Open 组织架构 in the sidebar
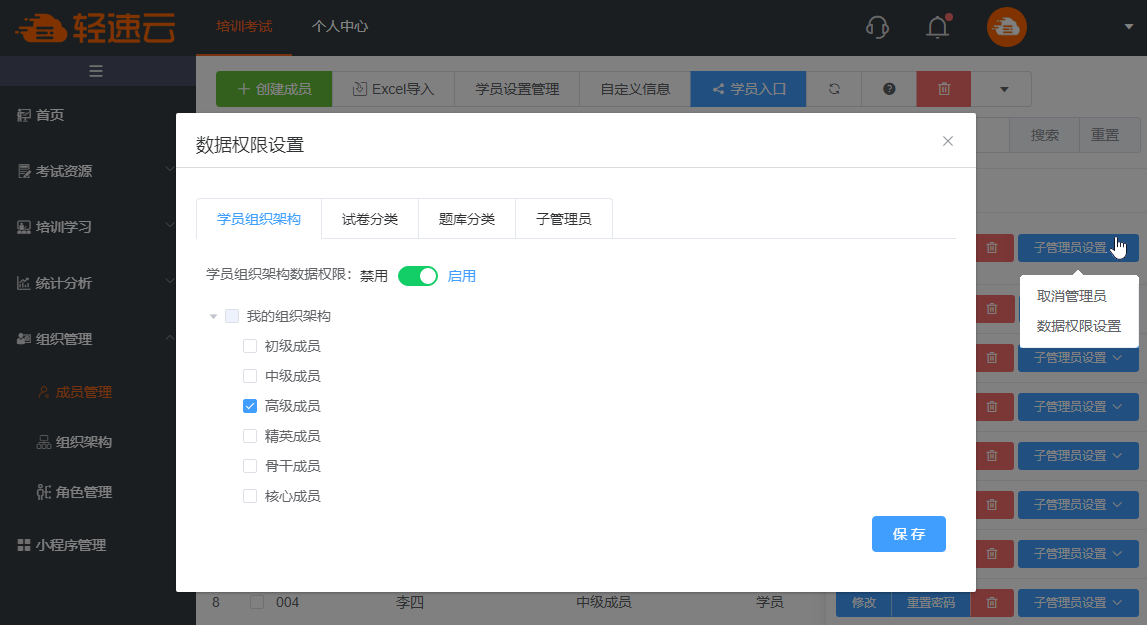The height and width of the screenshot is (625, 1147). [83, 442]
